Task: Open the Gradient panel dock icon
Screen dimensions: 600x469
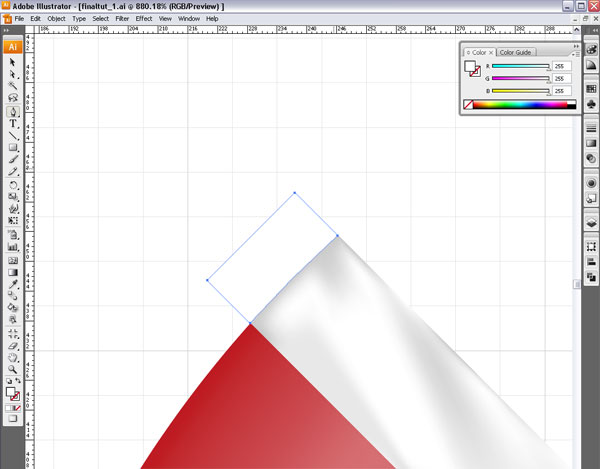Action: tap(591, 143)
